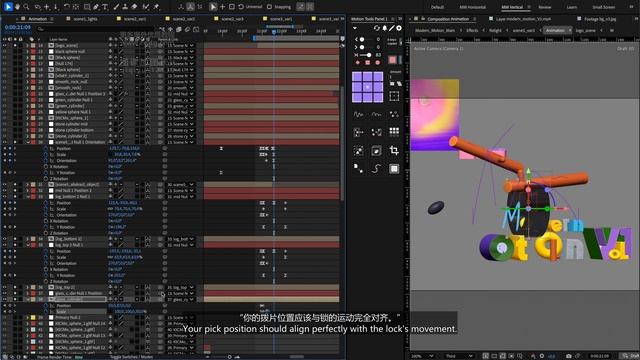Select the MM Vertical workspace
The image size is (640, 360).
coord(512,7)
